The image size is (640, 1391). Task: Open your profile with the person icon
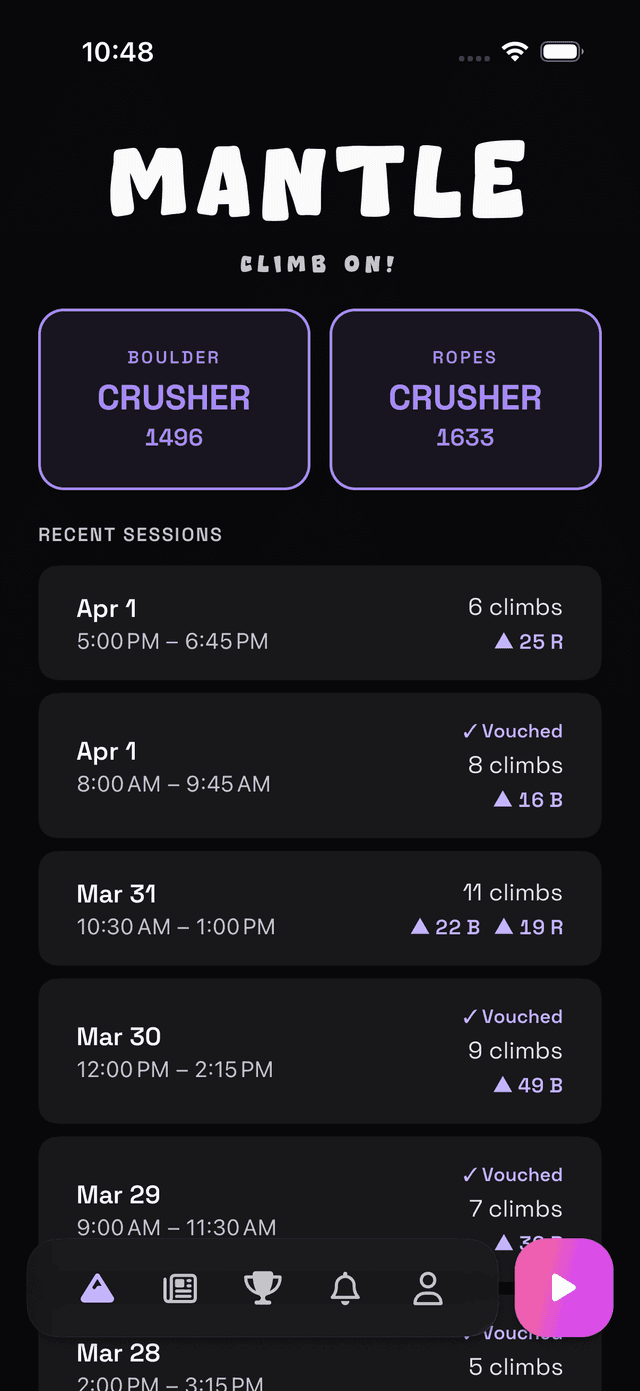[x=428, y=1288]
